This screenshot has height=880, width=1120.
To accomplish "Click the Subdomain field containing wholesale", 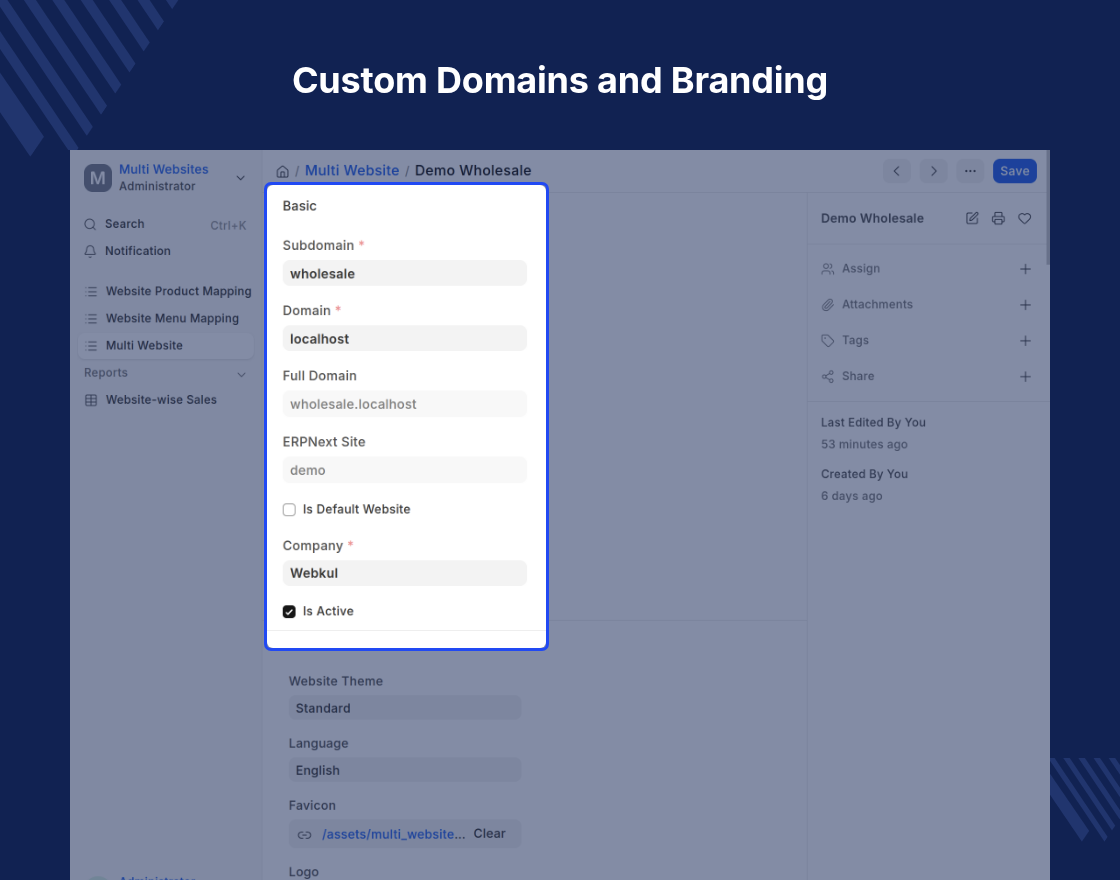I will coord(405,273).
